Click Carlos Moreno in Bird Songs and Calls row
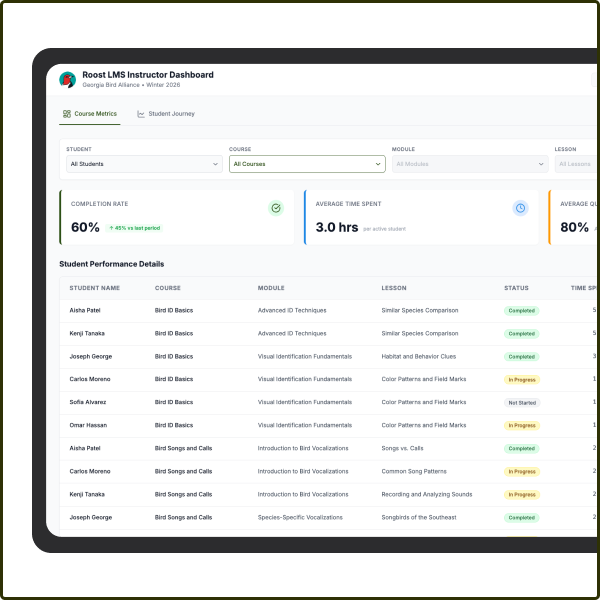The height and width of the screenshot is (600, 600). tap(90, 471)
